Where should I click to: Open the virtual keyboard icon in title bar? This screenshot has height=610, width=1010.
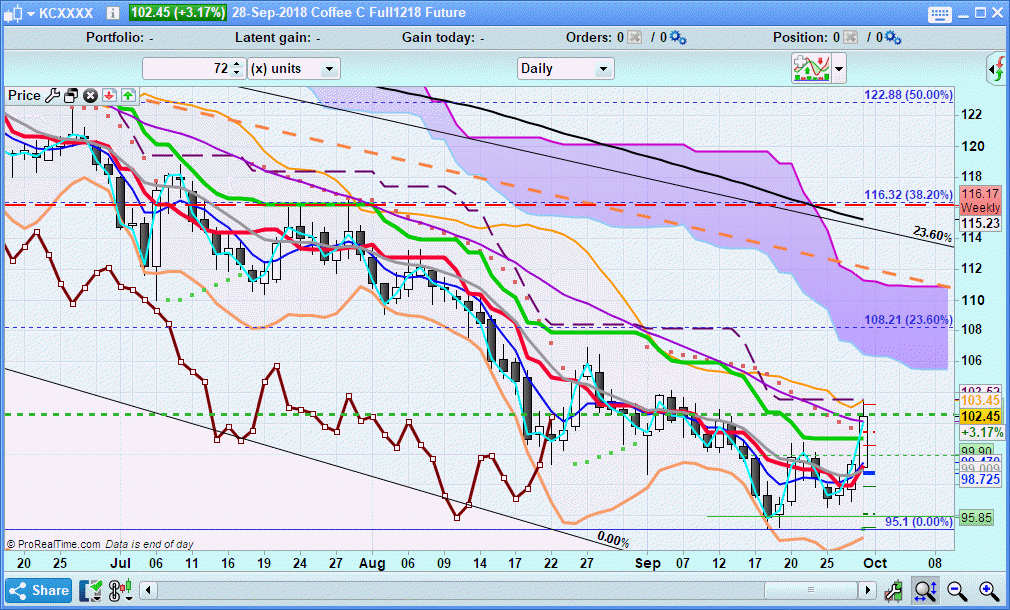click(940, 14)
